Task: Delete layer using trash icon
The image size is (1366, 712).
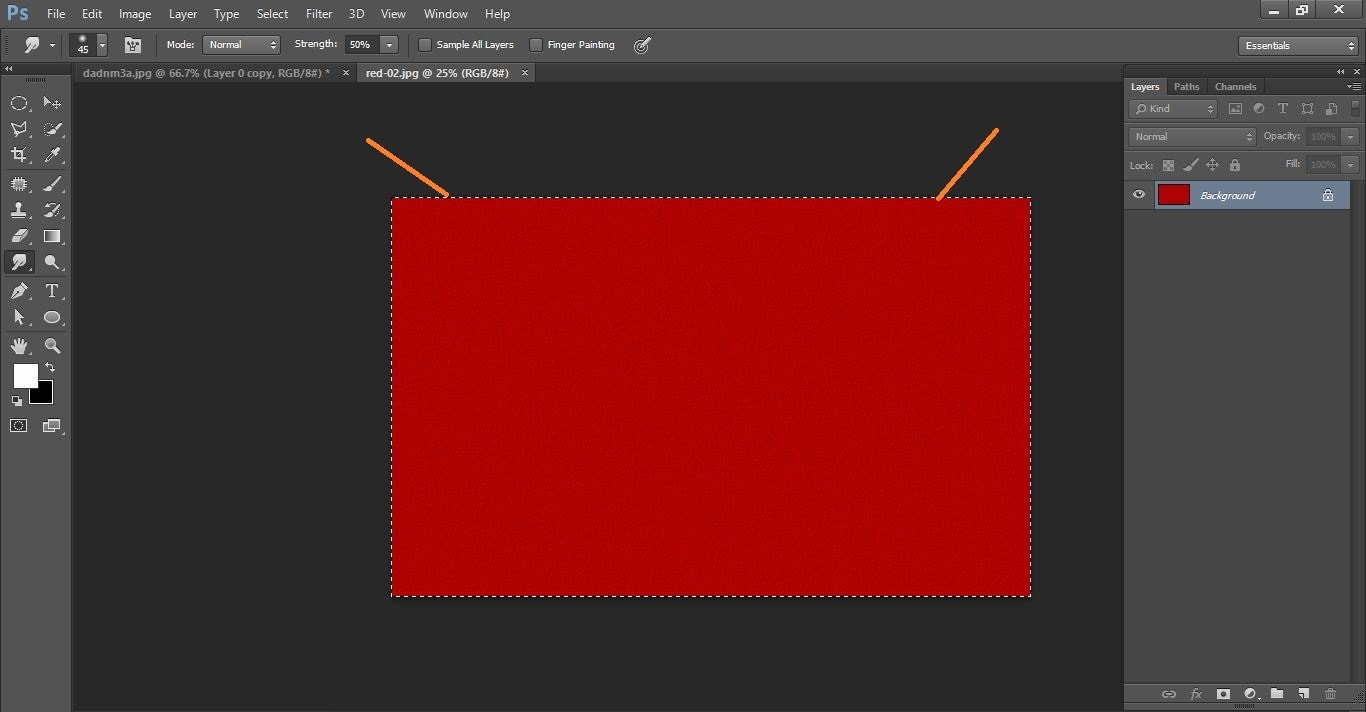Action: (x=1330, y=694)
